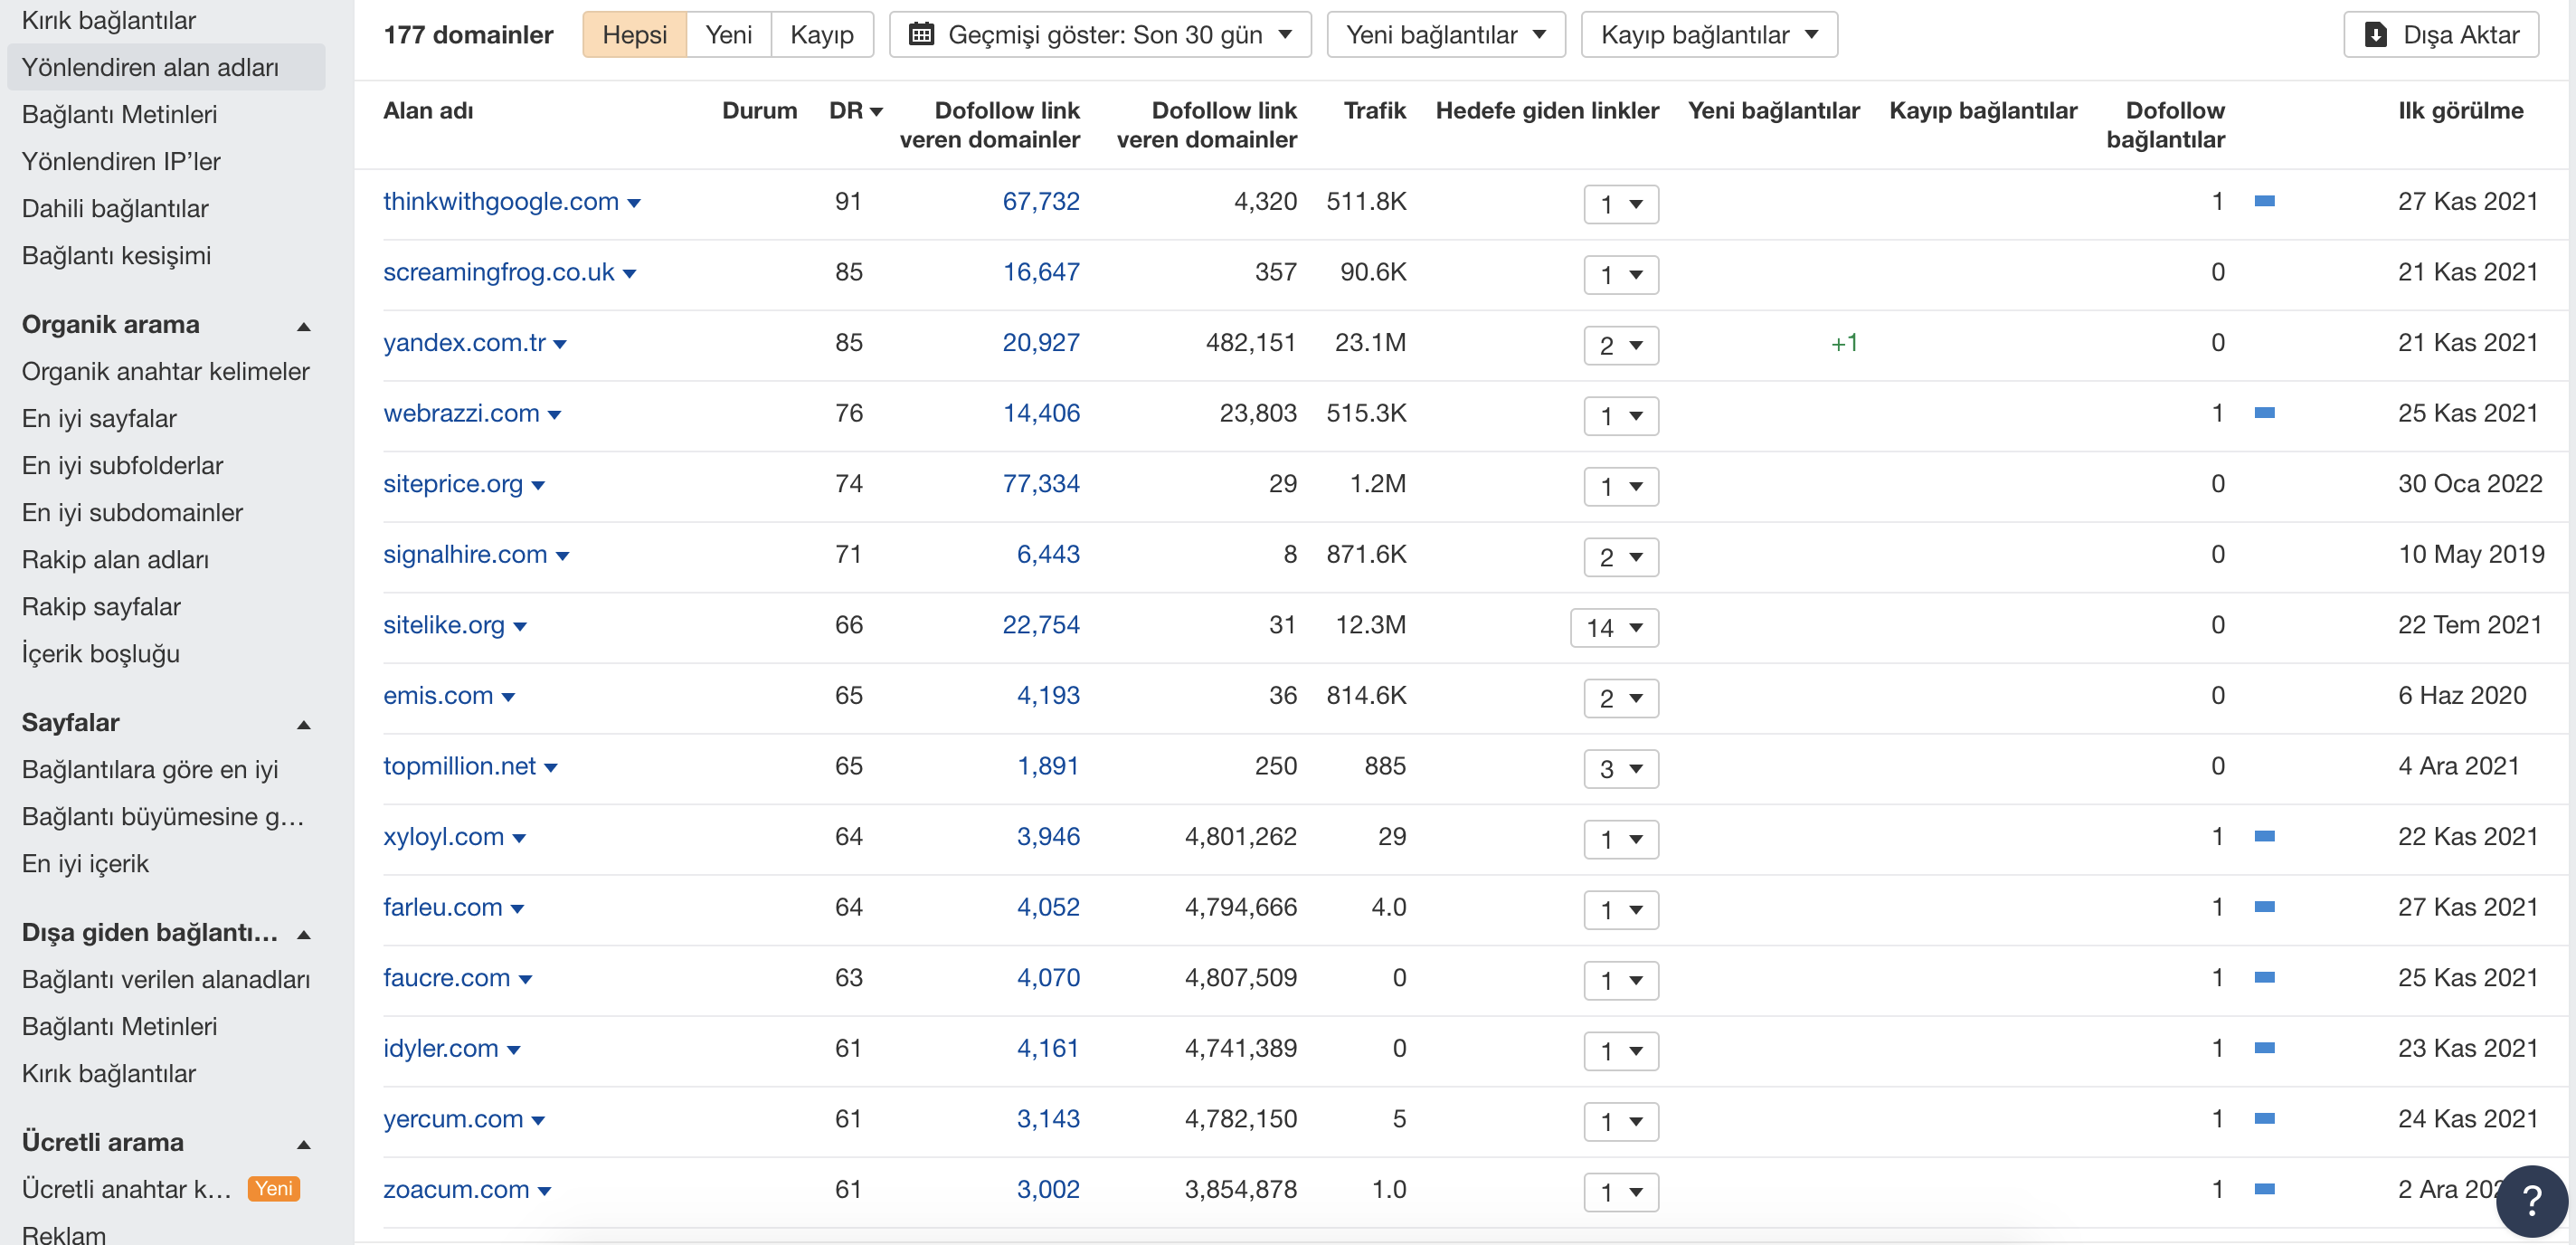The image size is (2576, 1245).
Task: Sort by İlk görülme column header
Action: pyautogui.click(x=2460, y=110)
